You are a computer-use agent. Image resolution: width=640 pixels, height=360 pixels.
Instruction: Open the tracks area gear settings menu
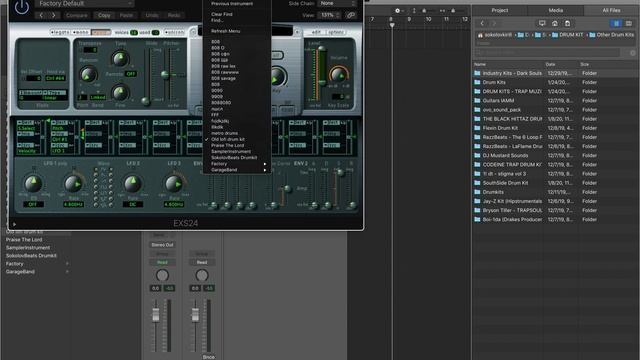point(398,11)
